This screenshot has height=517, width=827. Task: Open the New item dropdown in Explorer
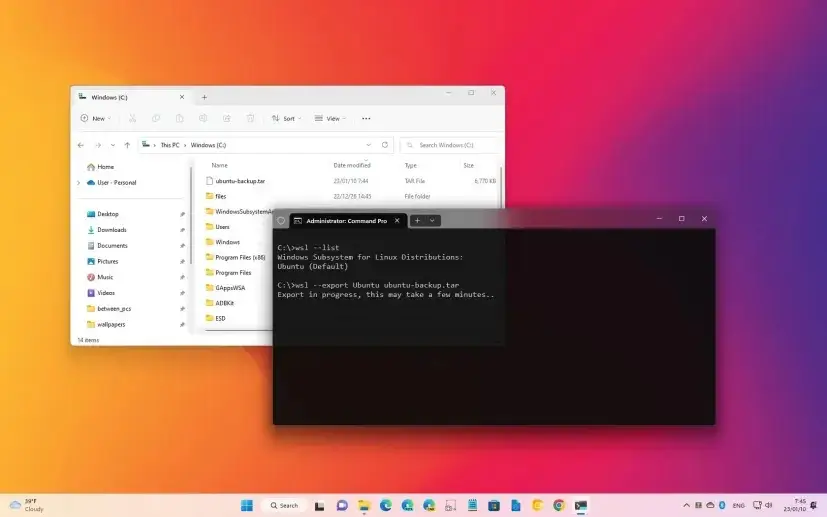tap(95, 119)
